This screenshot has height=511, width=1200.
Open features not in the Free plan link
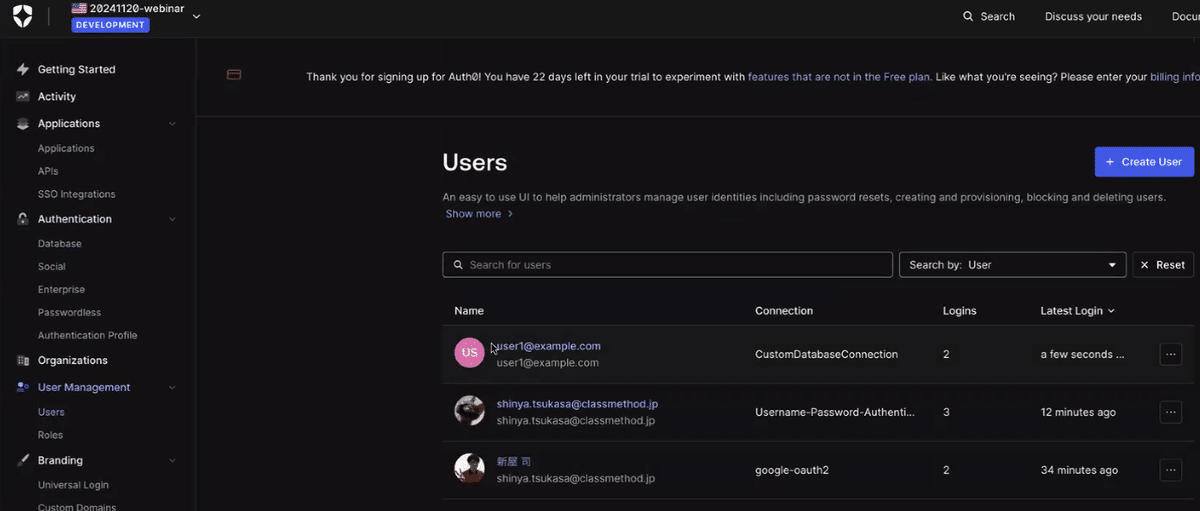tap(840, 76)
